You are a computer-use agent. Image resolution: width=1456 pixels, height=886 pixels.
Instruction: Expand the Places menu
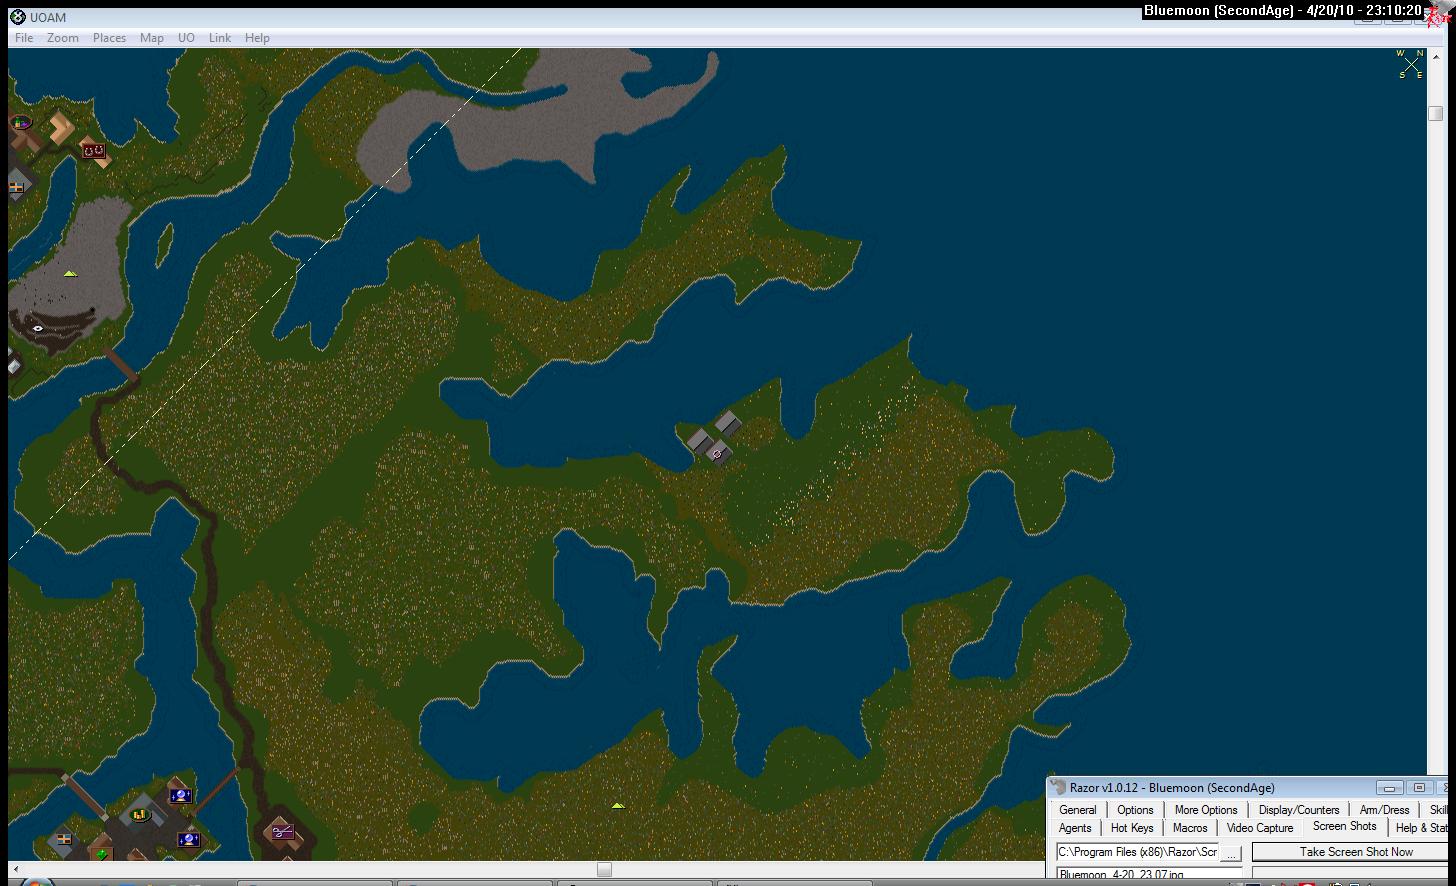[109, 38]
